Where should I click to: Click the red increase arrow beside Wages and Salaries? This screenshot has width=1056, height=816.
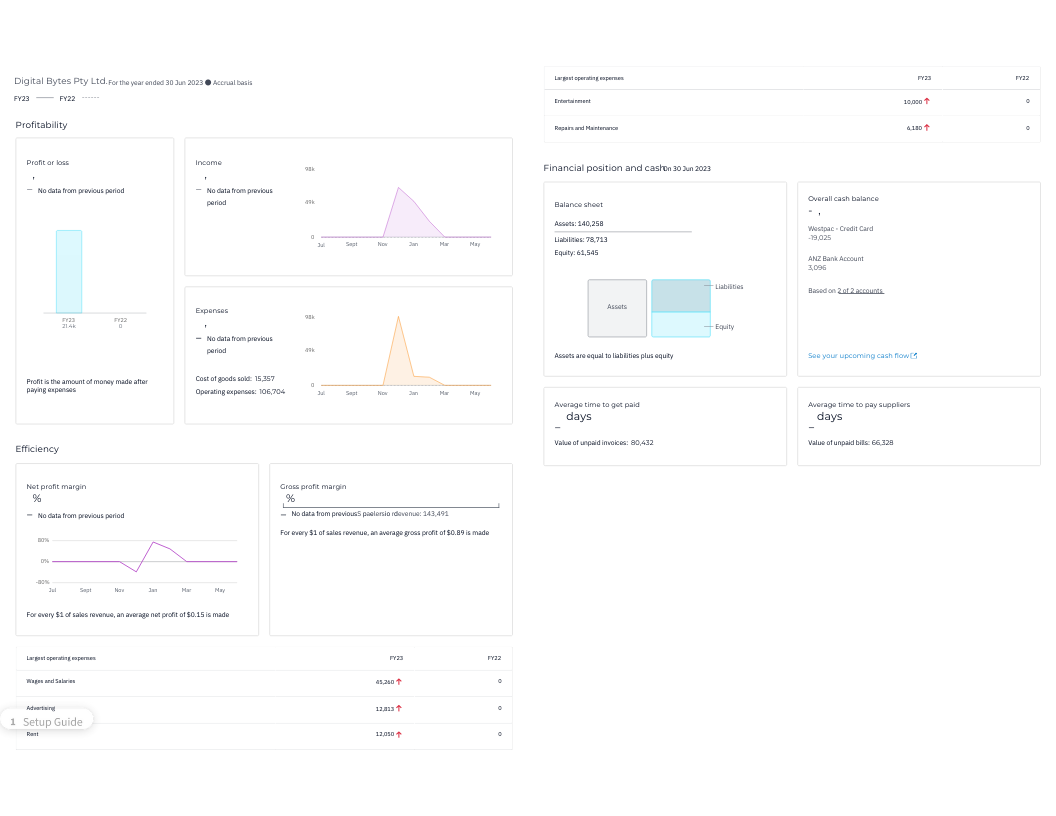[x=399, y=681]
